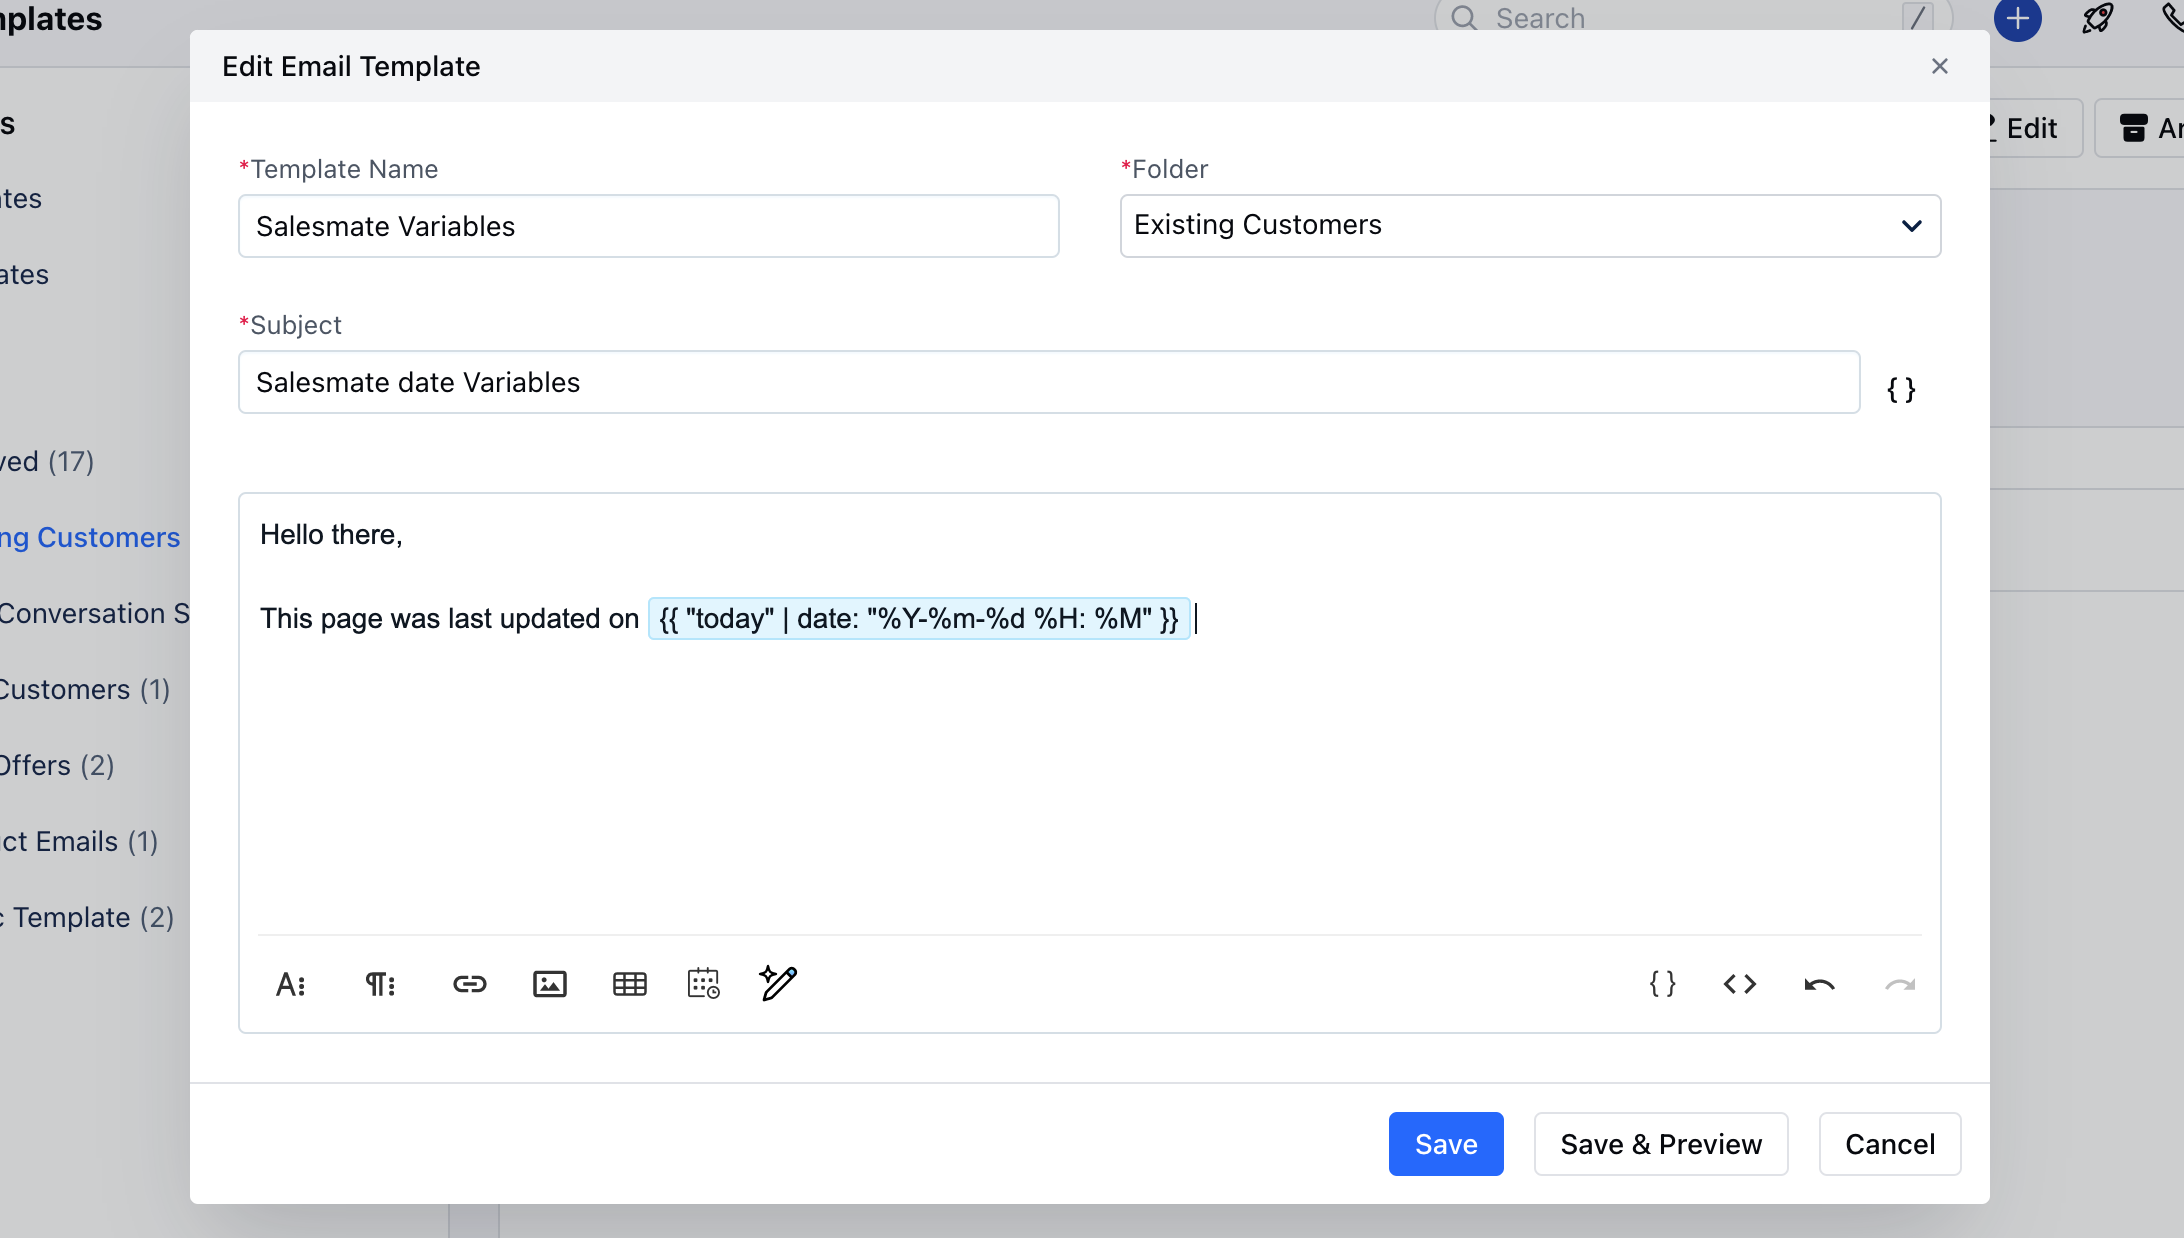This screenshot has width=2184, height=1238.
Task: Insert meeting scheduler calendar icon
Action: 704,983
